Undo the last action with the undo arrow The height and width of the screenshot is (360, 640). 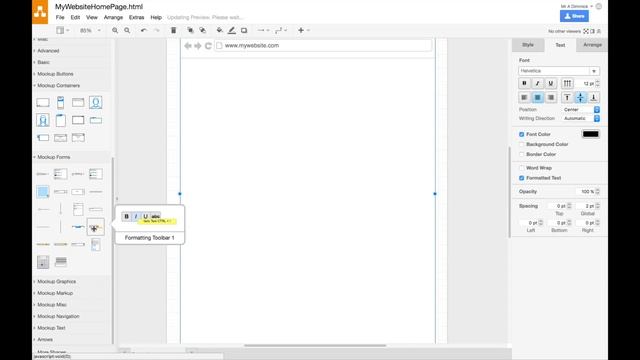pos(144,30)
